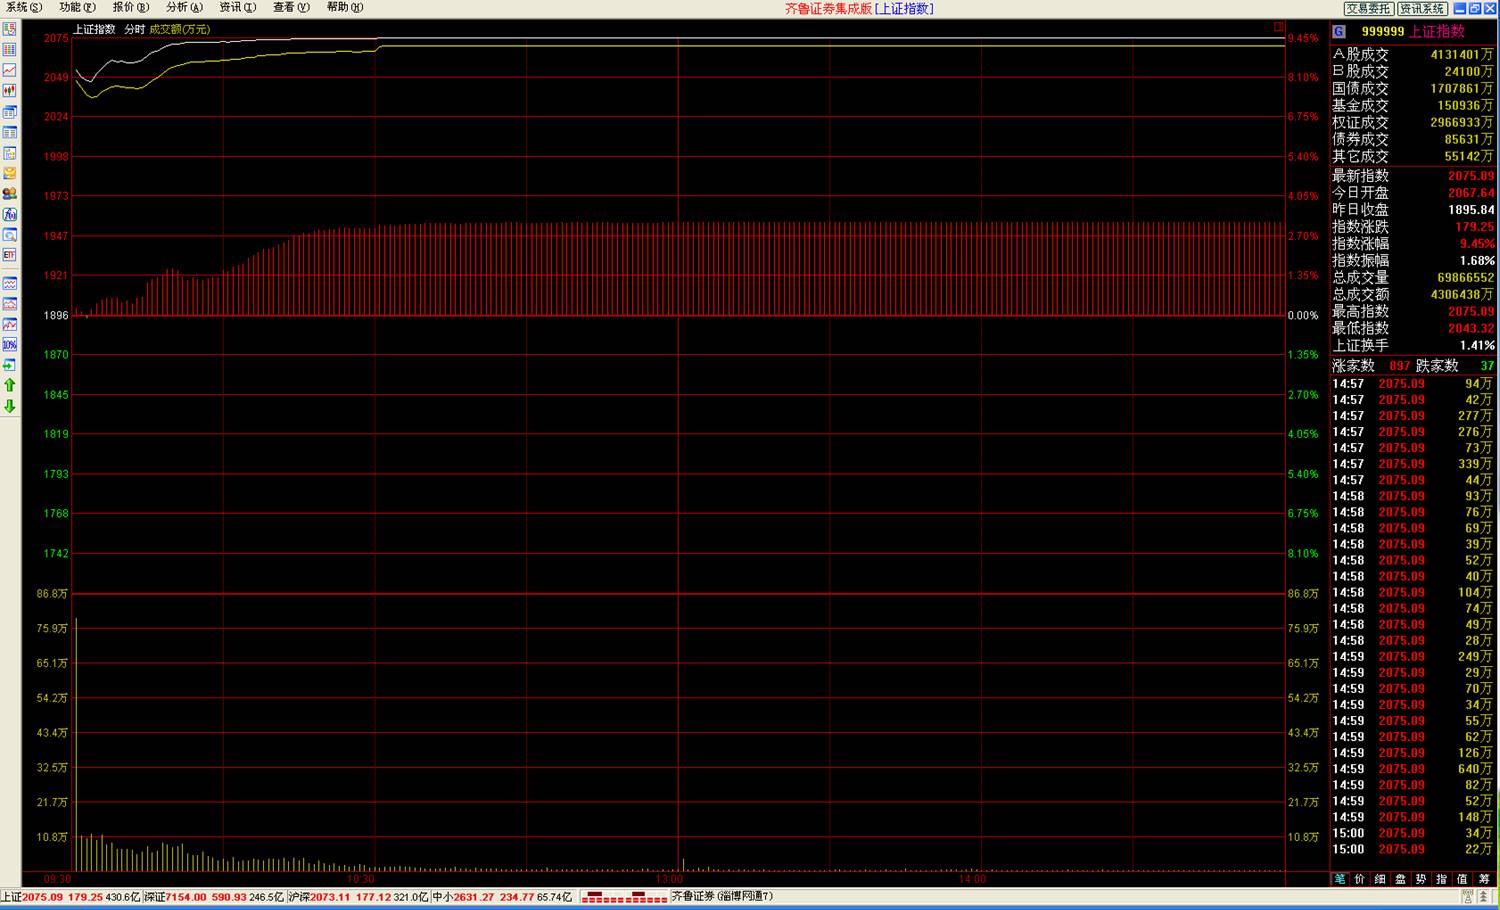Click the 上证换手 1.41% row
This screenshot has width=1500, height=910.
point(1413,346)
